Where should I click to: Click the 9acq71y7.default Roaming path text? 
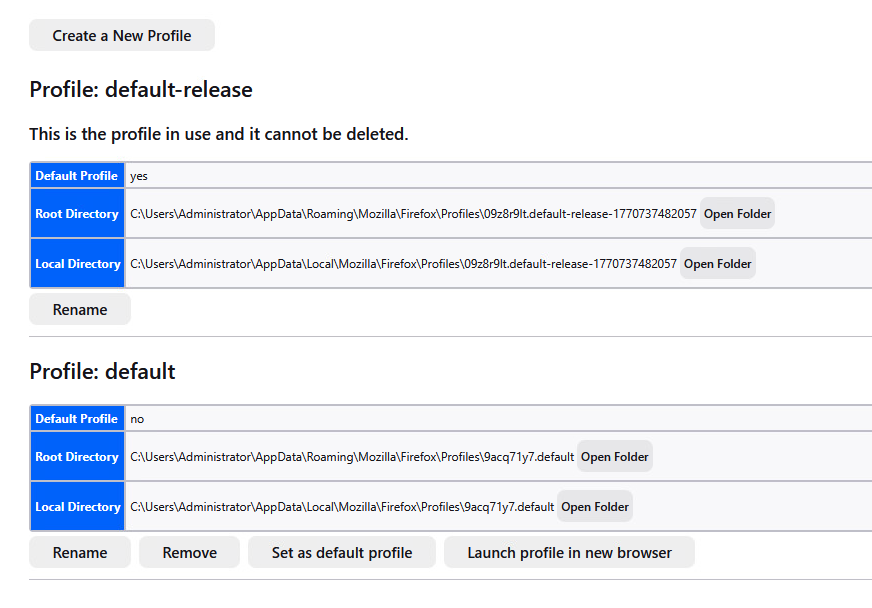click(352, 457)
